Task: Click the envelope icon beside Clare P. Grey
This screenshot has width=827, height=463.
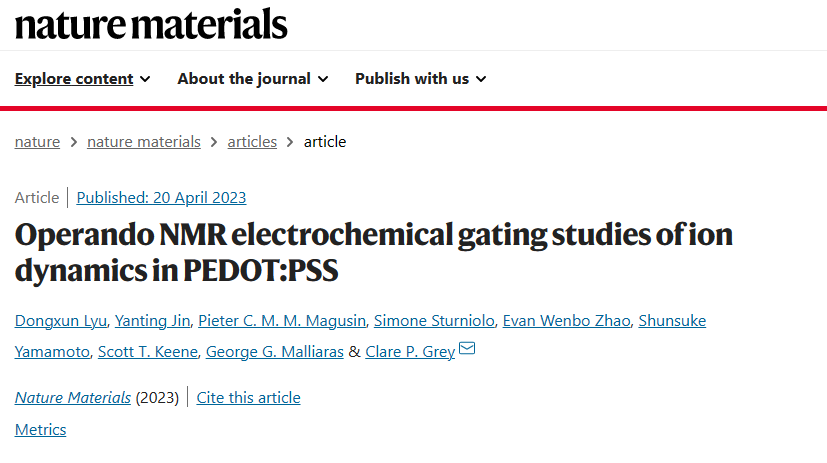Action: 467,348
